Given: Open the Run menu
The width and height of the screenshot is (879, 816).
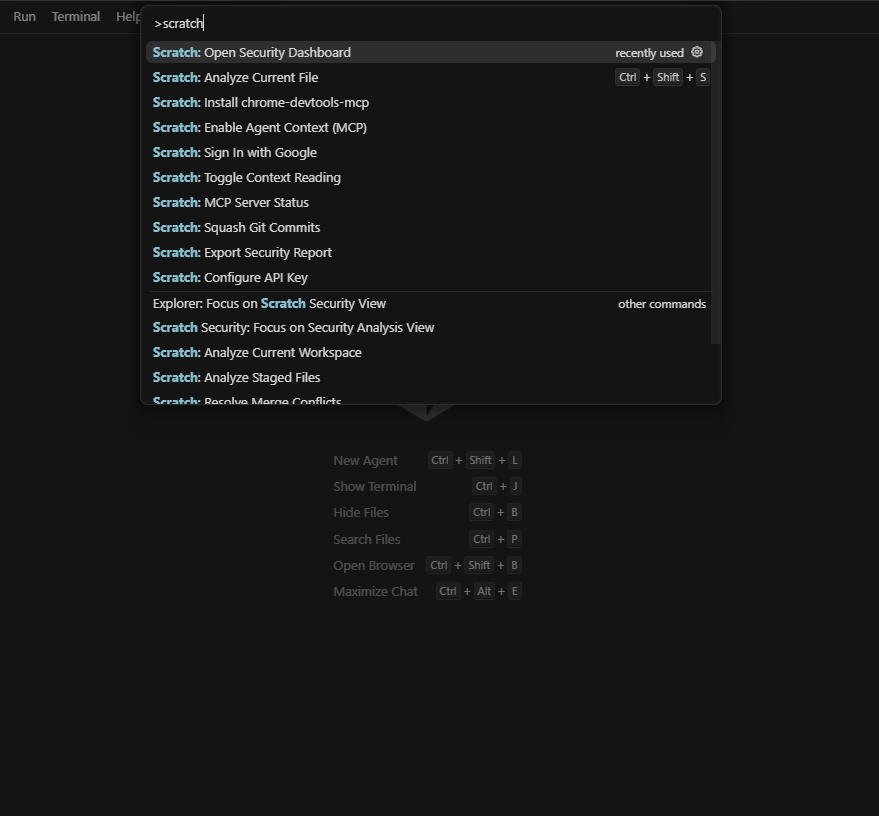Looking at the screenshot, I should tap(23, 16).
